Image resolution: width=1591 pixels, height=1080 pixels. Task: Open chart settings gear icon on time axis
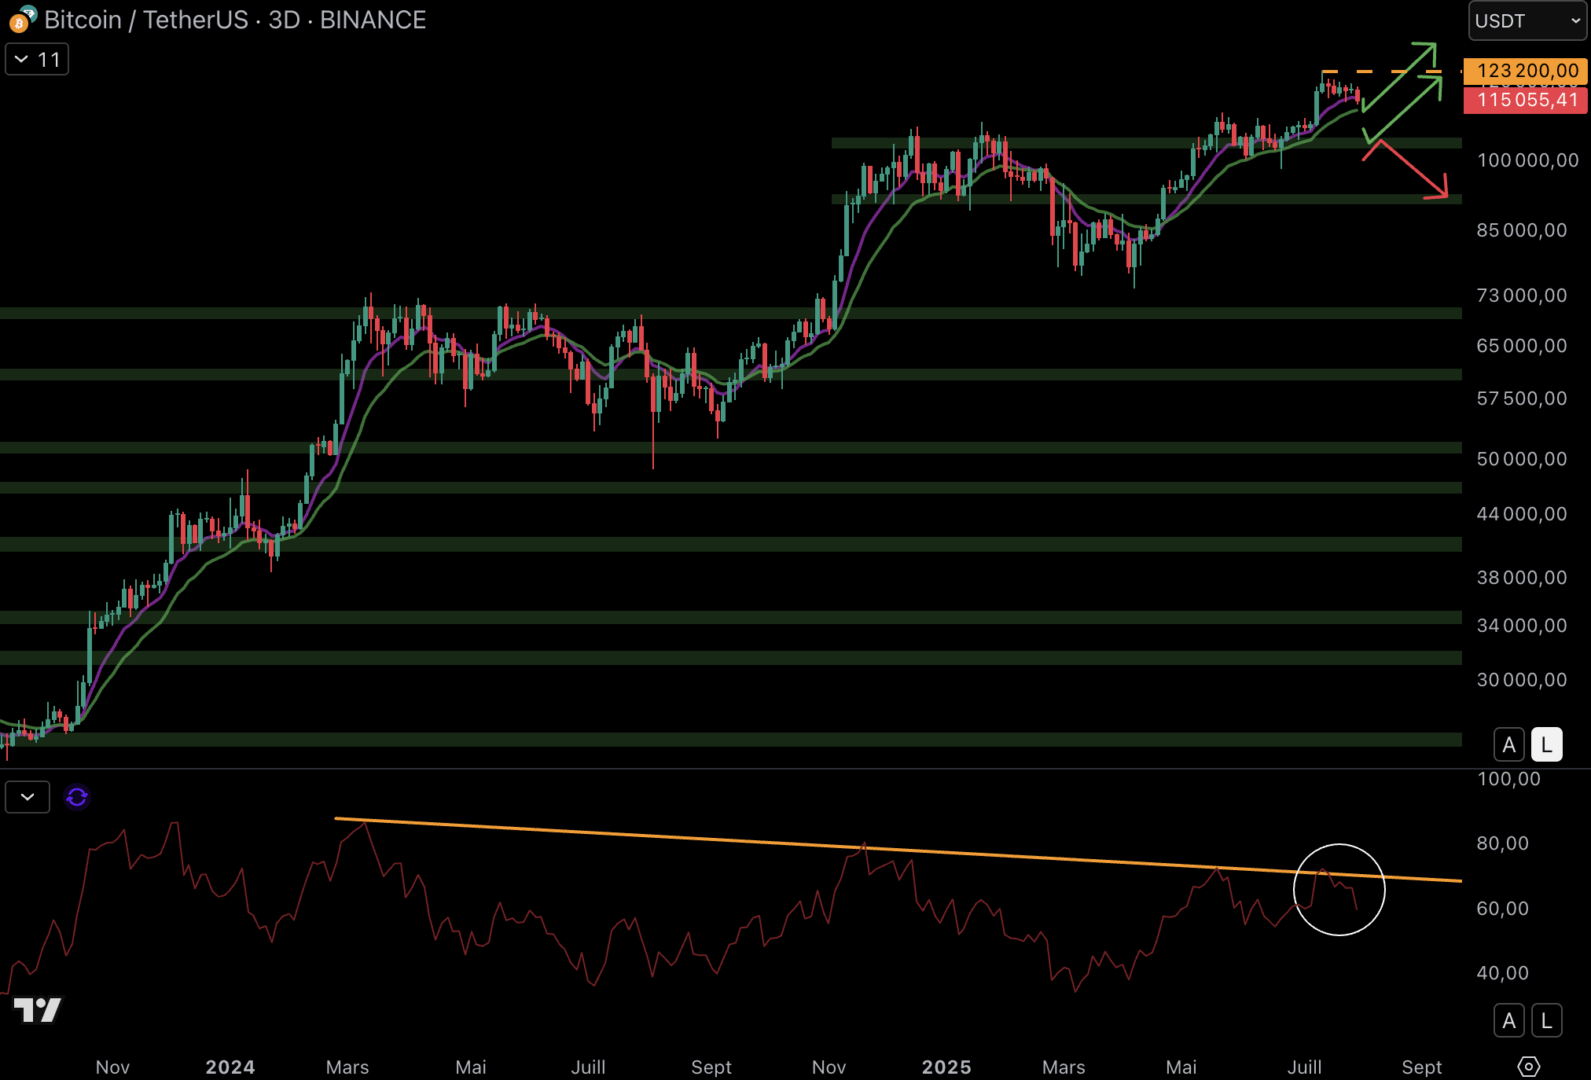click(x=1528, y=1066)
